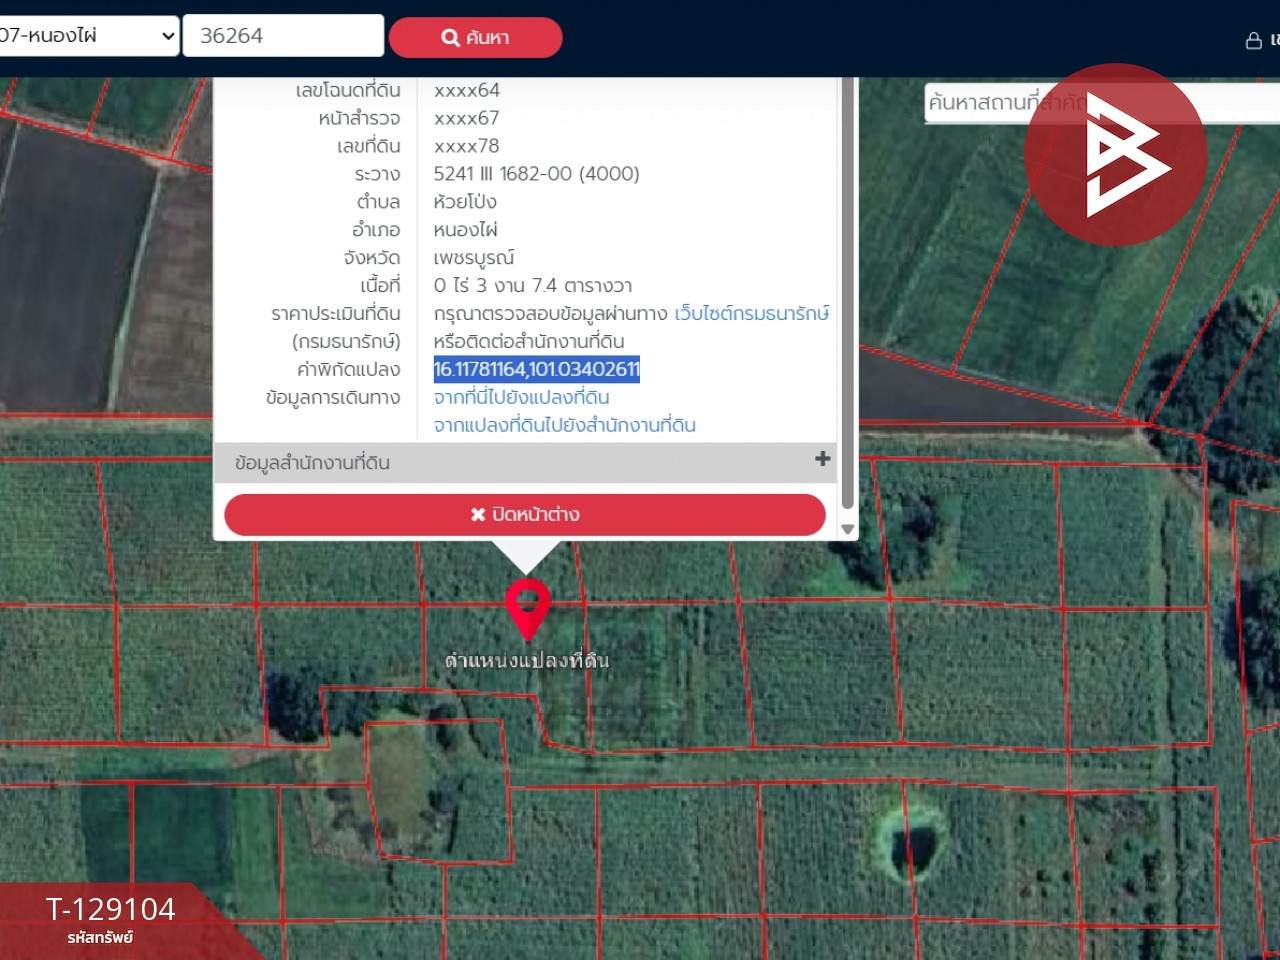Open the 07-หนองไผ่ office dropdown
Viewport: 1280px width, 960px height.
[88, 36]
